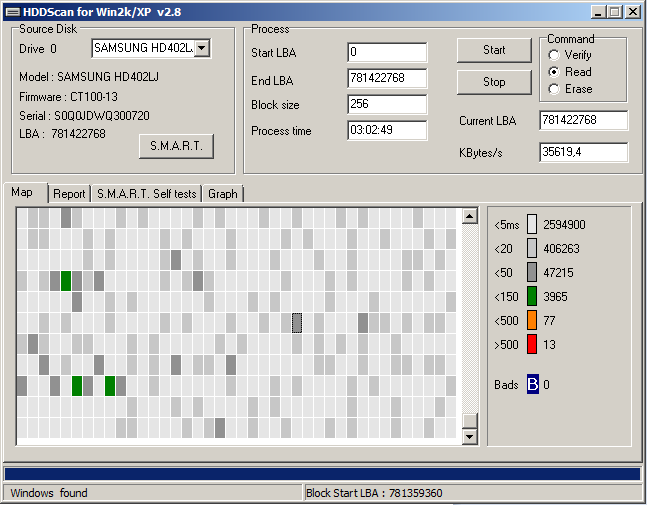Click the green <150 color swatch

click(532, 296)
